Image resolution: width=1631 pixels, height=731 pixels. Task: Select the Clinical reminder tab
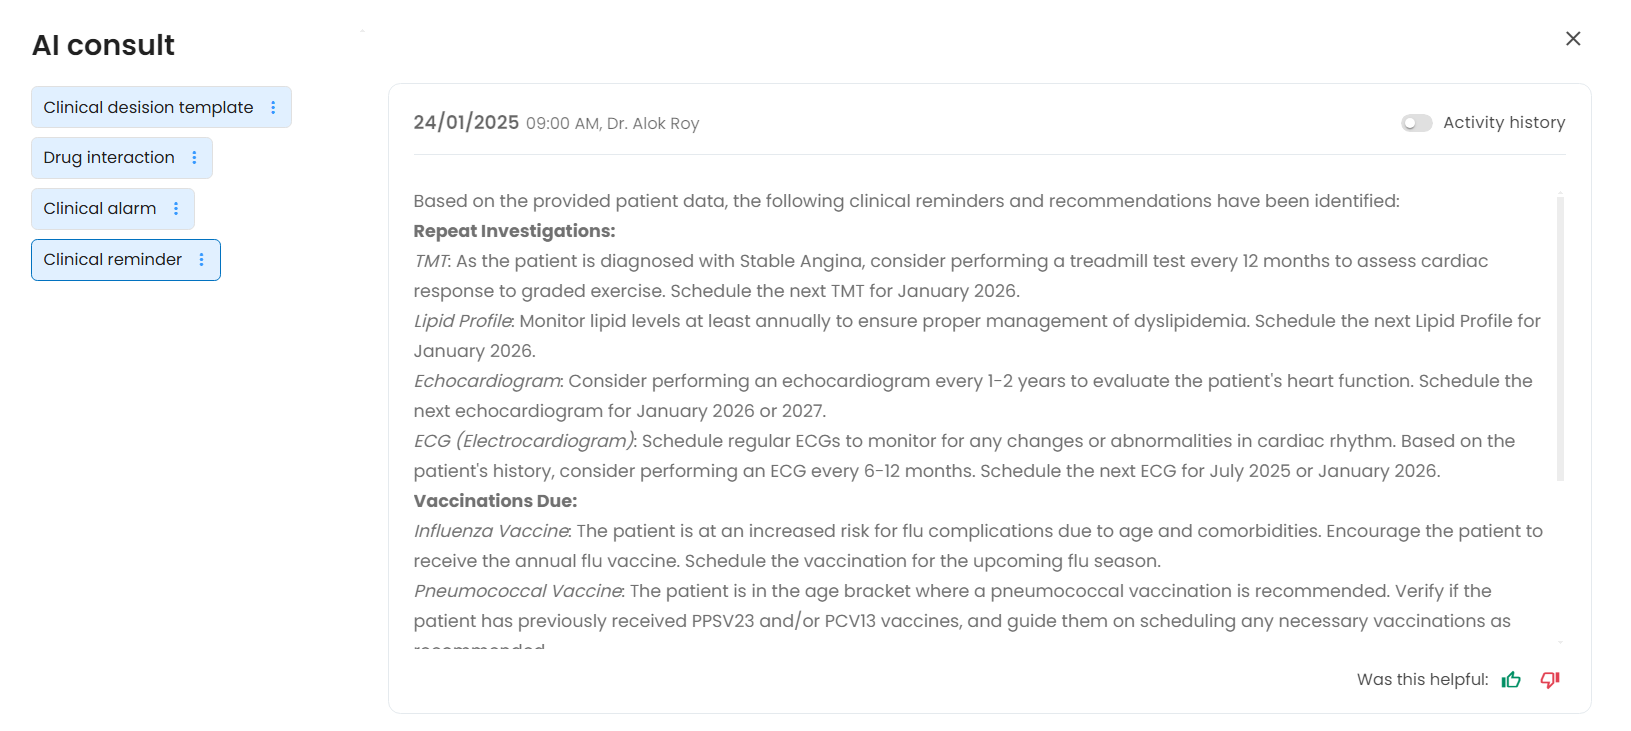coord(113,260)
